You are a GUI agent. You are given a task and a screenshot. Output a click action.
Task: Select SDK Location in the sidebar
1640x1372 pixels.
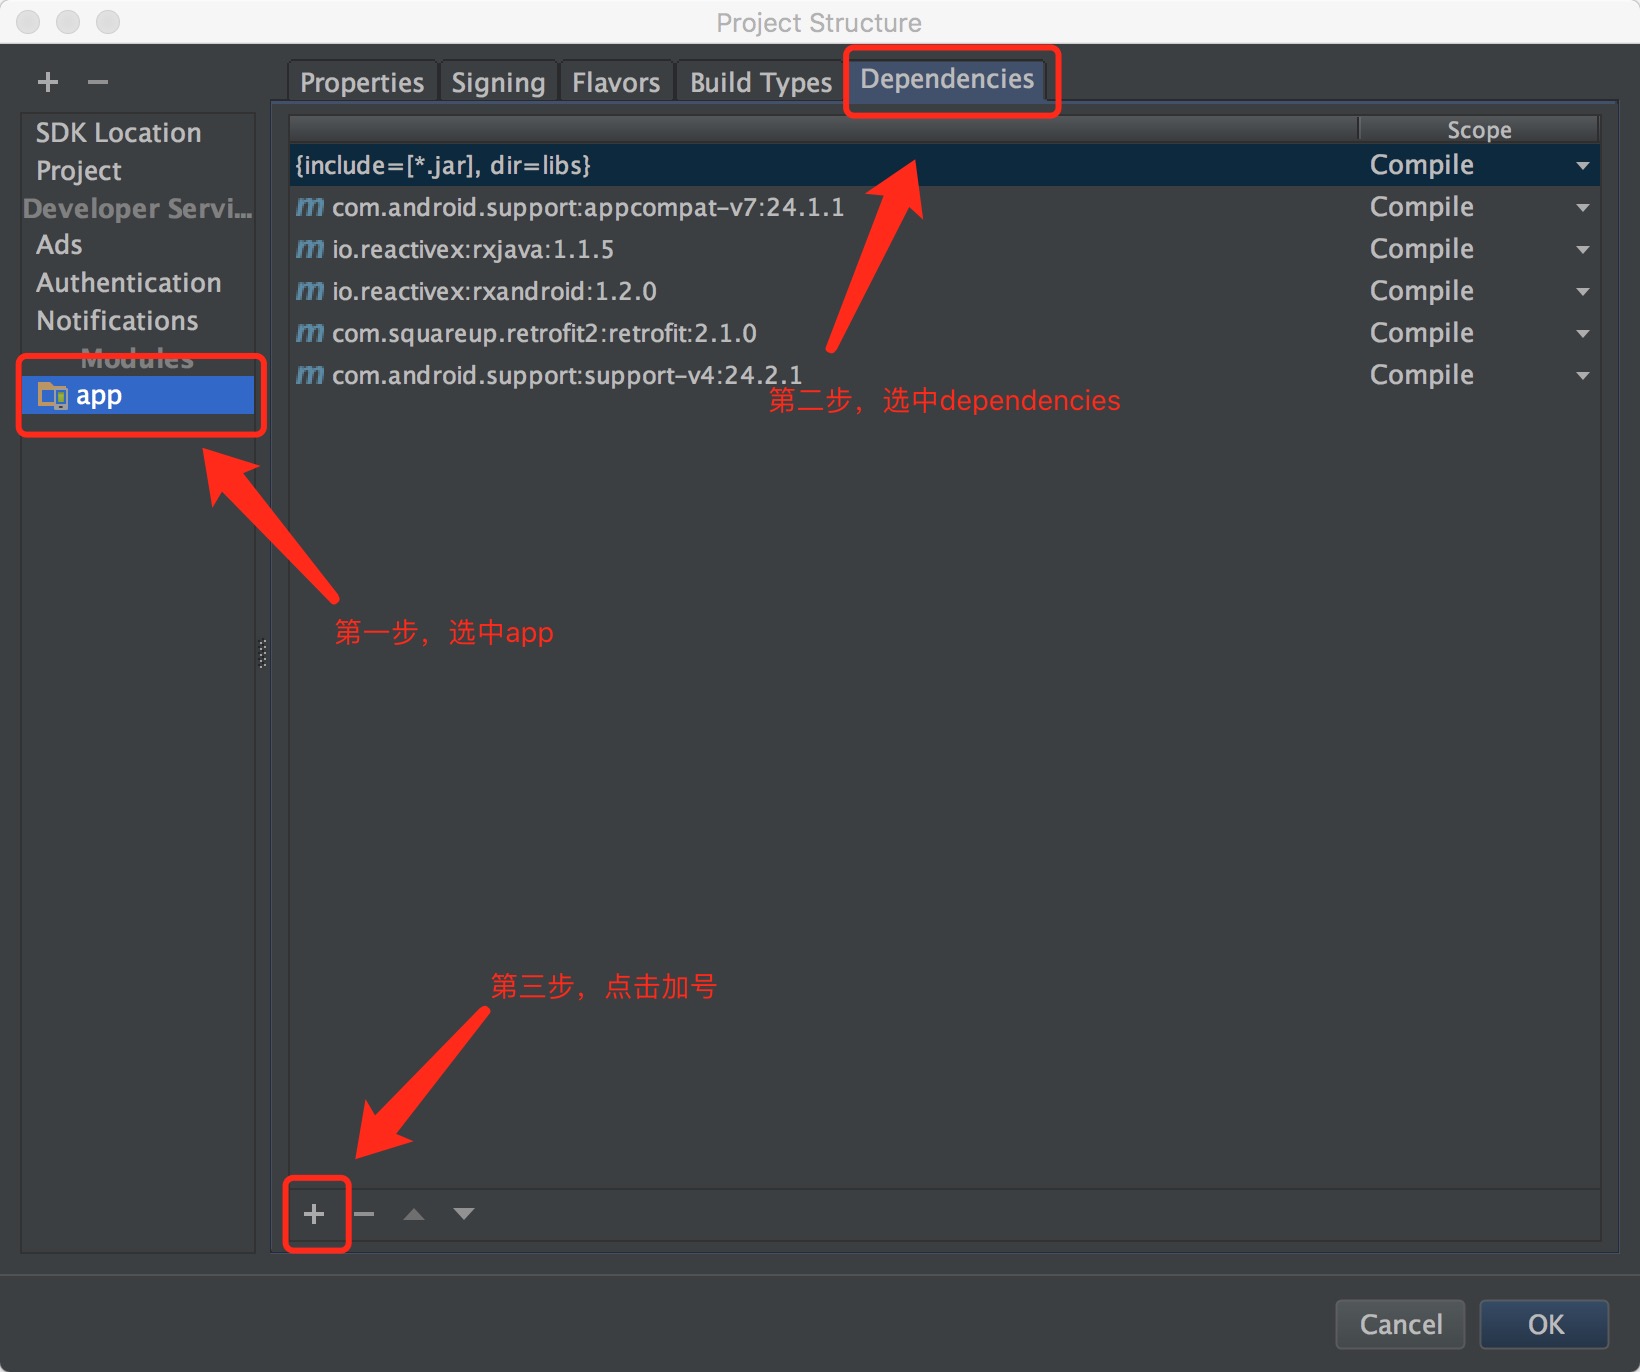coord(117,132)
